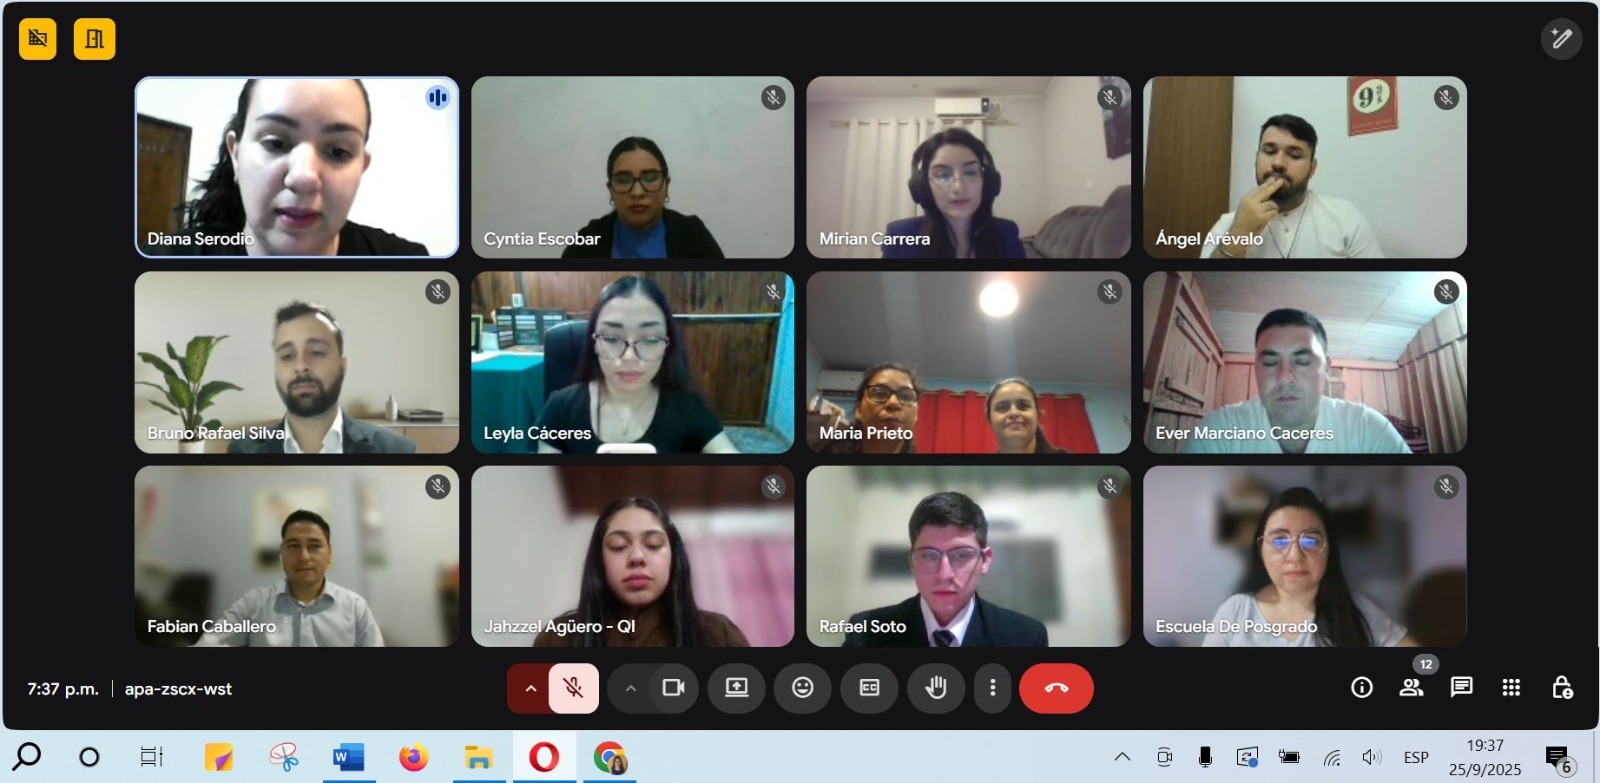The height and width of the screenshot is (783, 1600).
Task: Open meeting details info icon
Action: coord(1361,687)
